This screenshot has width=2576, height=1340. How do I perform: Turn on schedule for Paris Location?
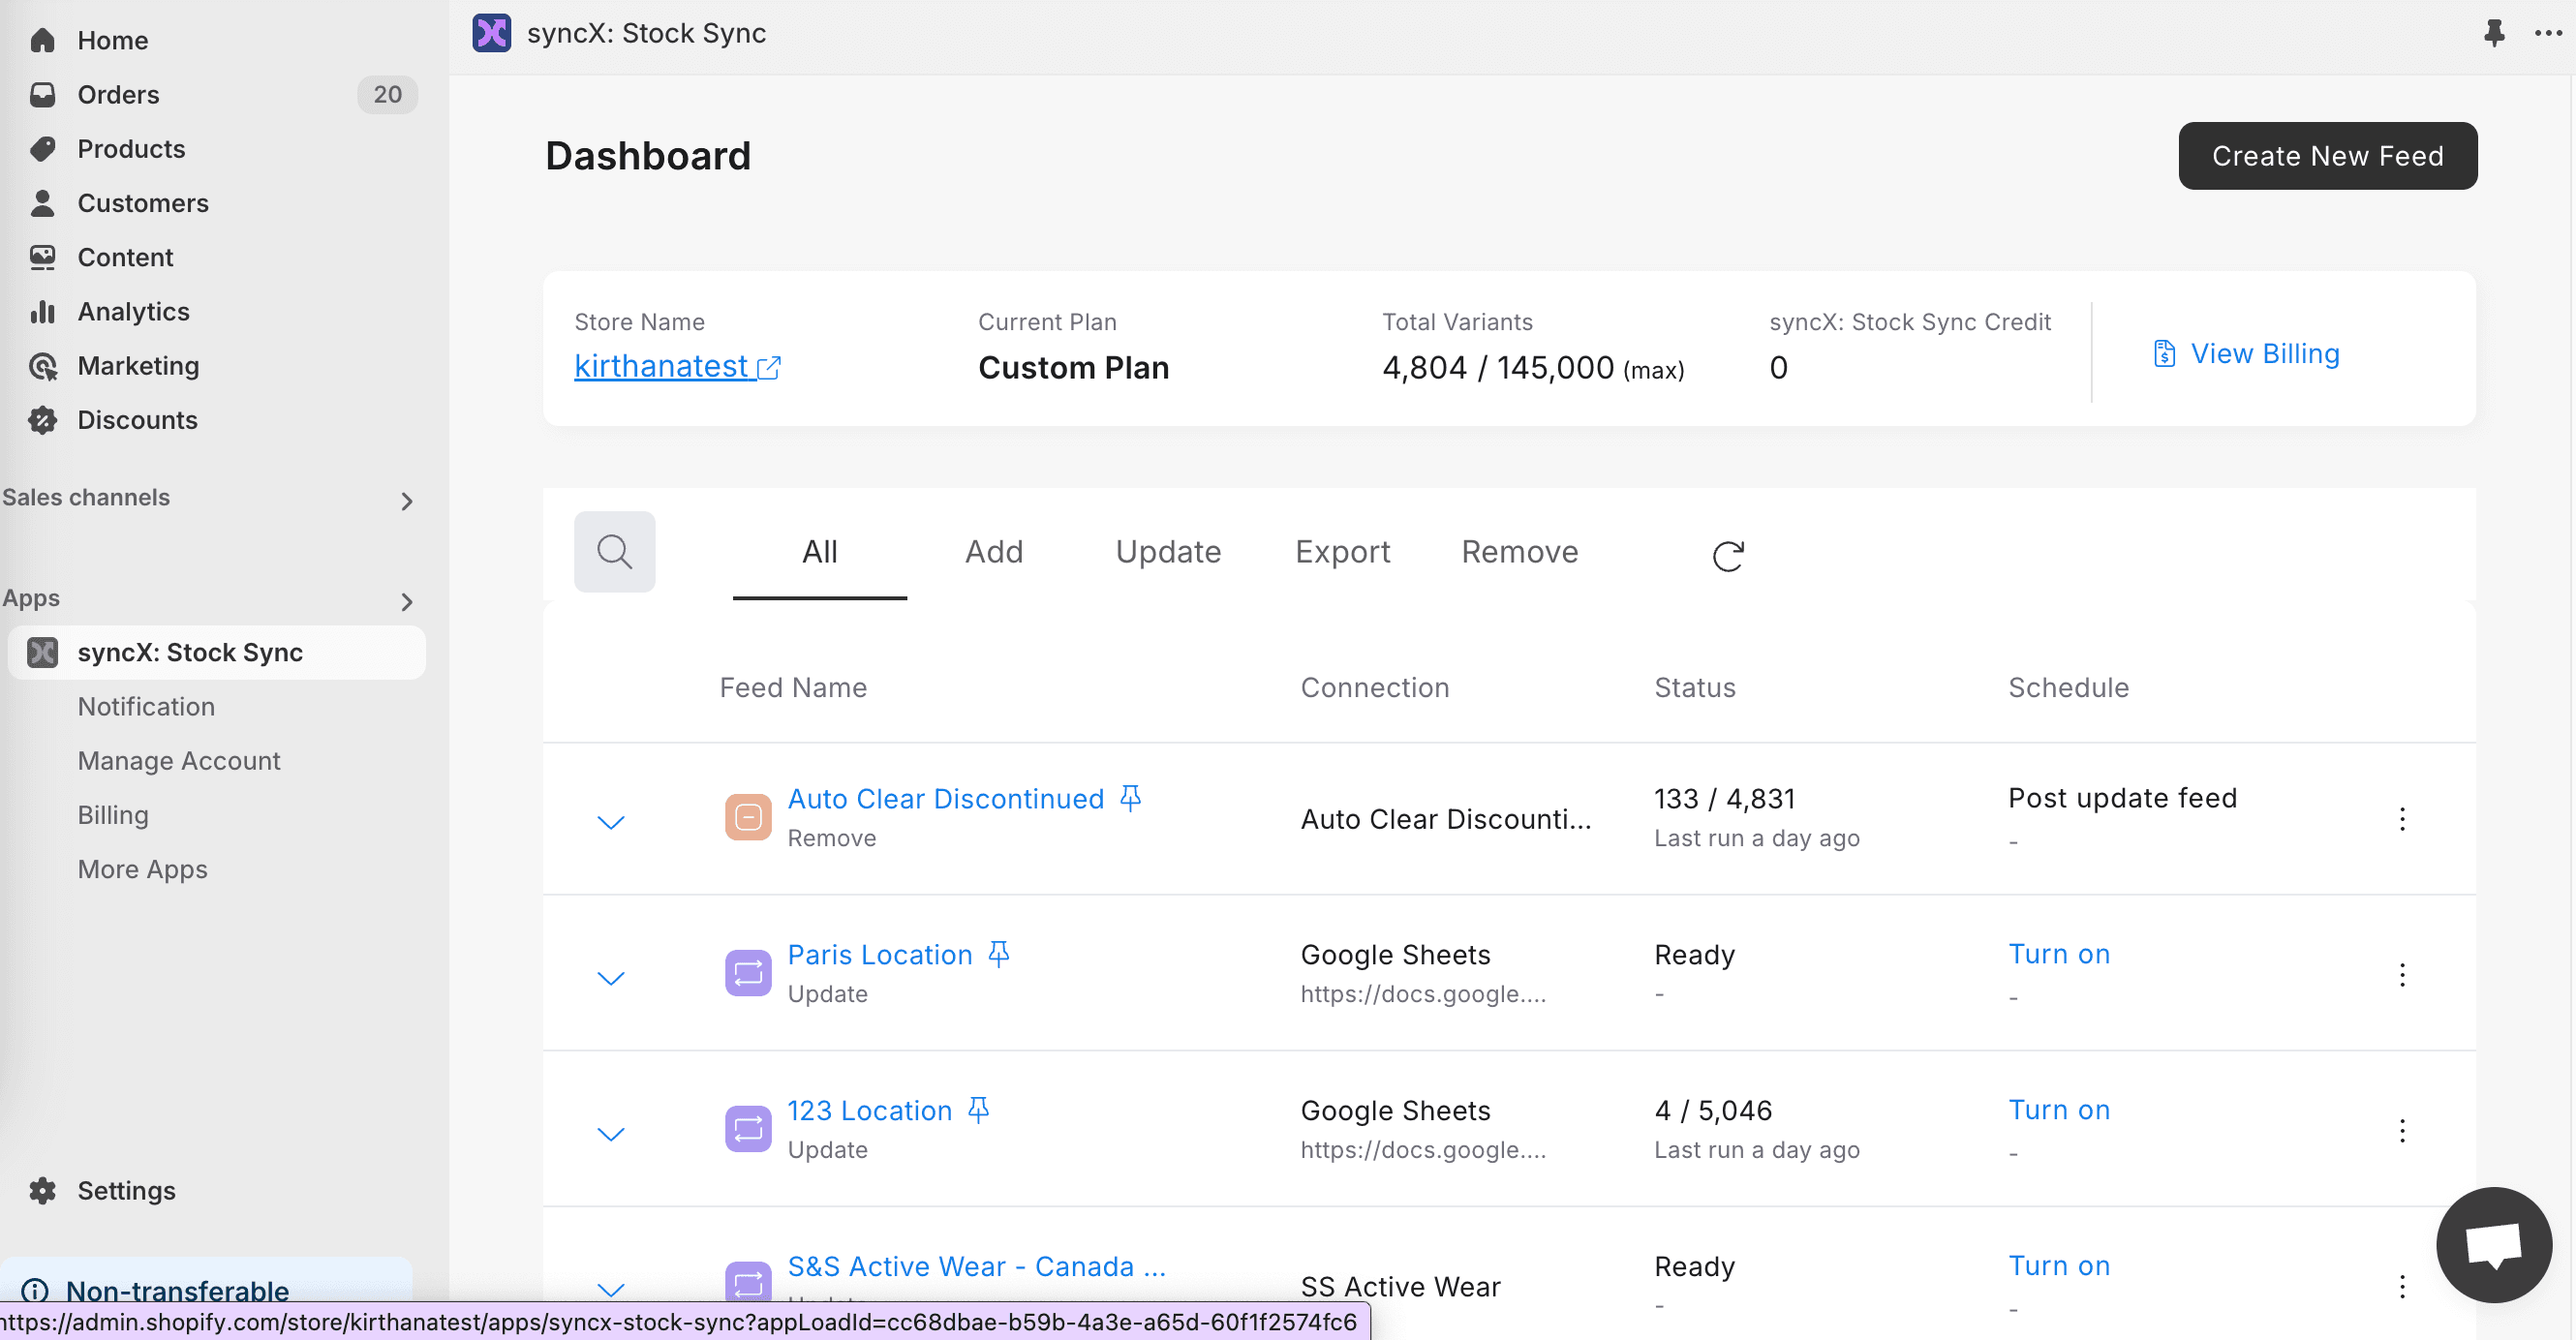[x=2059, y=954]
